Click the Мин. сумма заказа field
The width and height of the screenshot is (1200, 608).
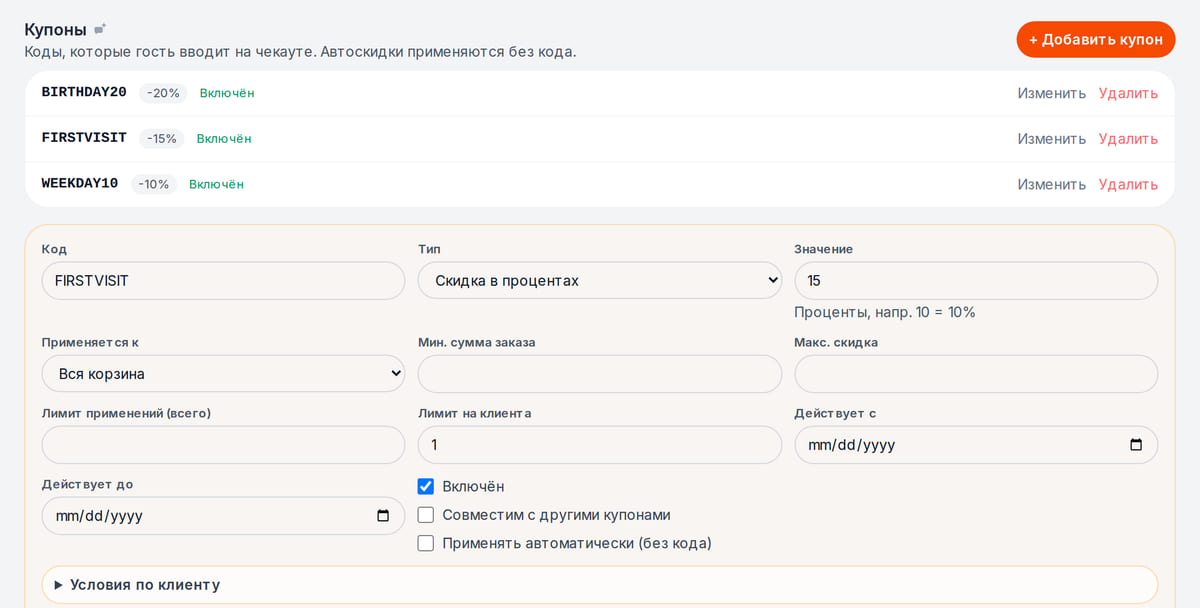coord(600,374)
